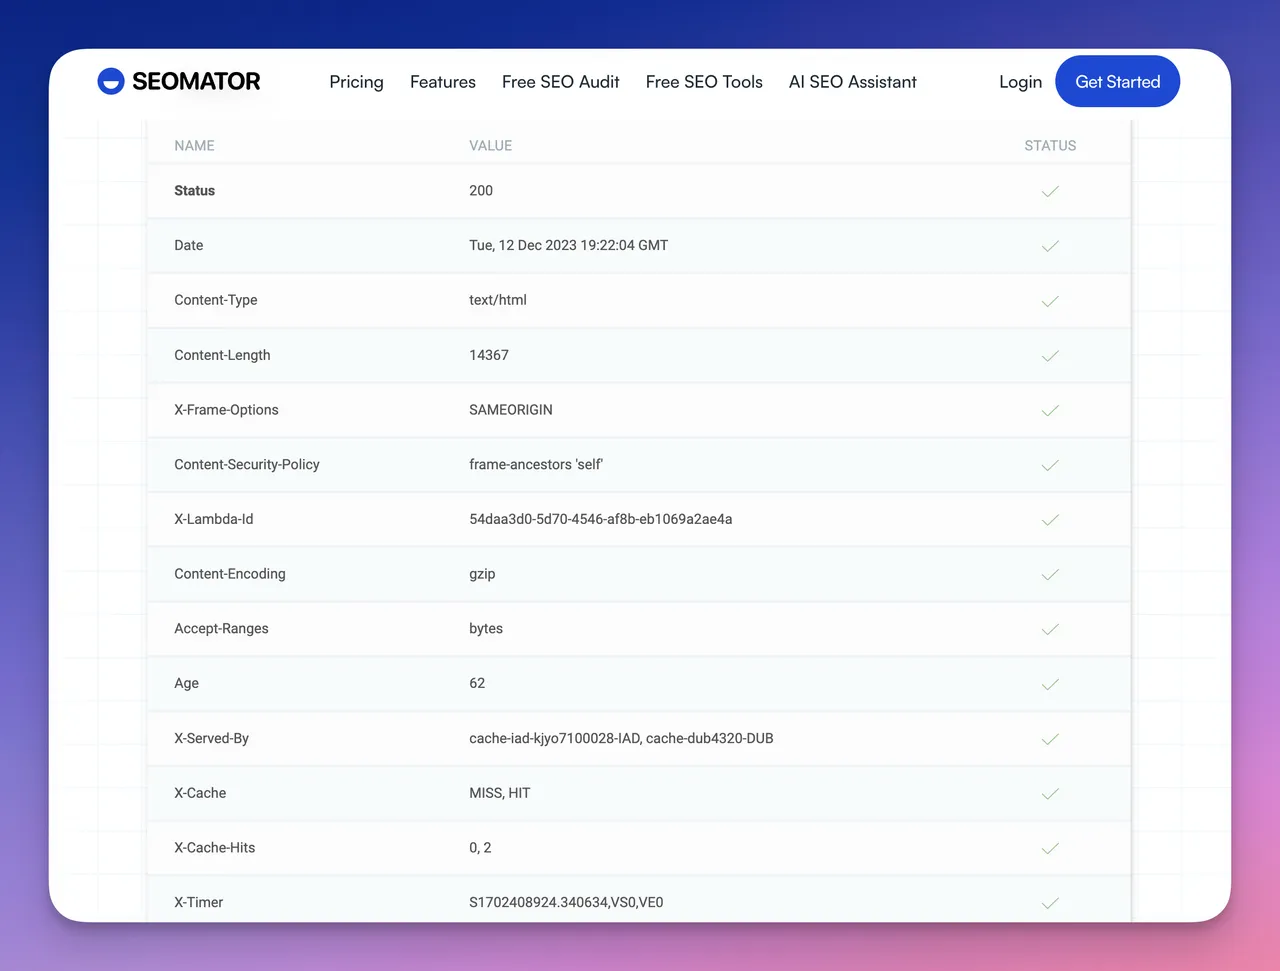Click the checkmark in the Date row

(x=1050, y=246)
